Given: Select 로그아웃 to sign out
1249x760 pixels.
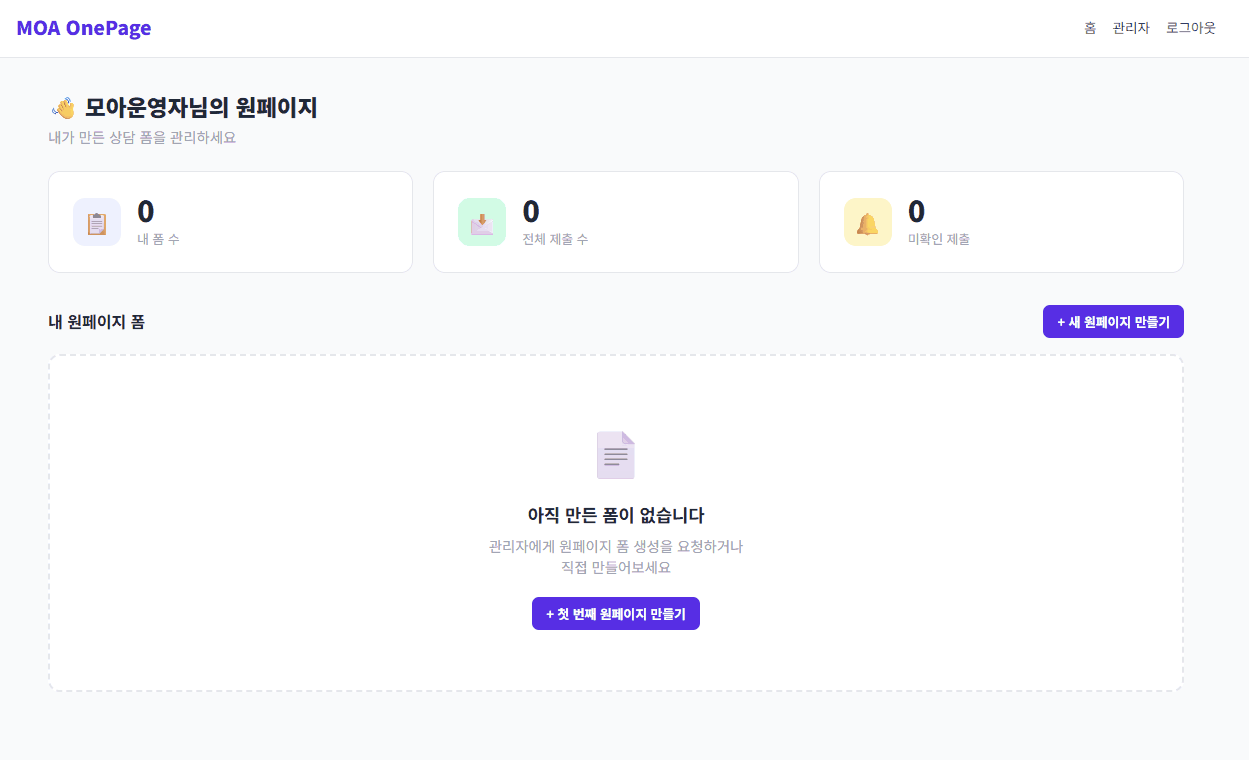Looking at the screenshot, I should (1191, 28).
